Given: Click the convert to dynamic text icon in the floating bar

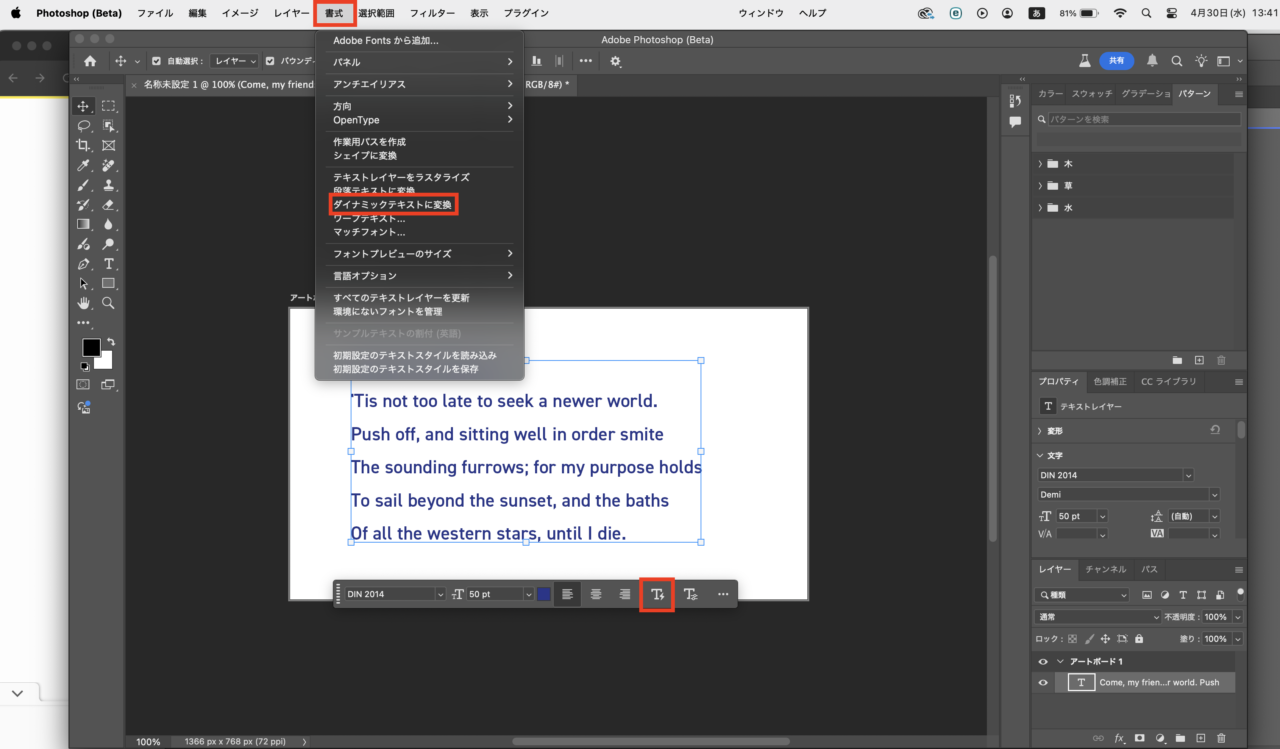Looking at the screenshot, I should (x=657, y=594).
